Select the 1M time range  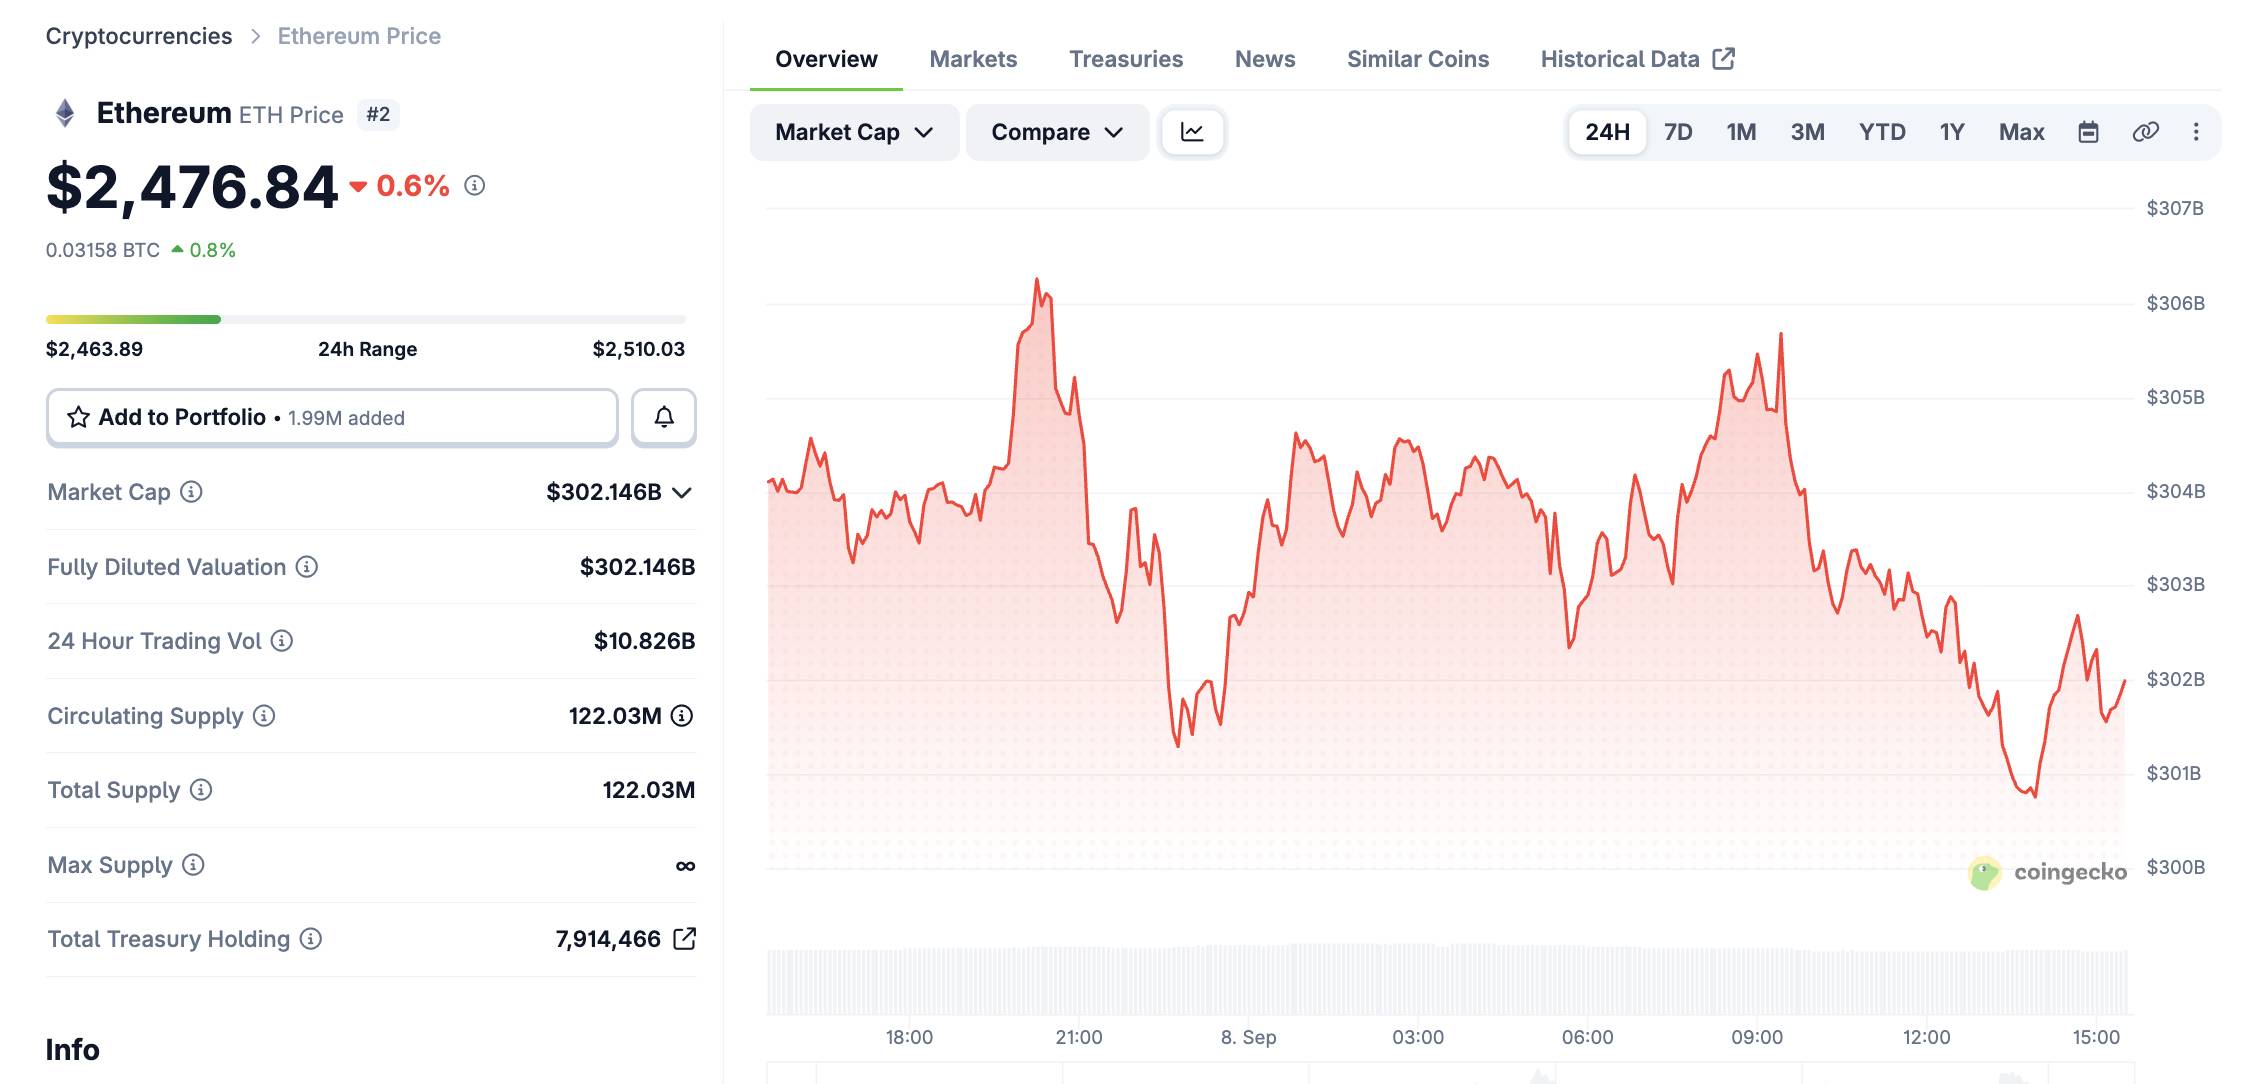(1741, 132)
